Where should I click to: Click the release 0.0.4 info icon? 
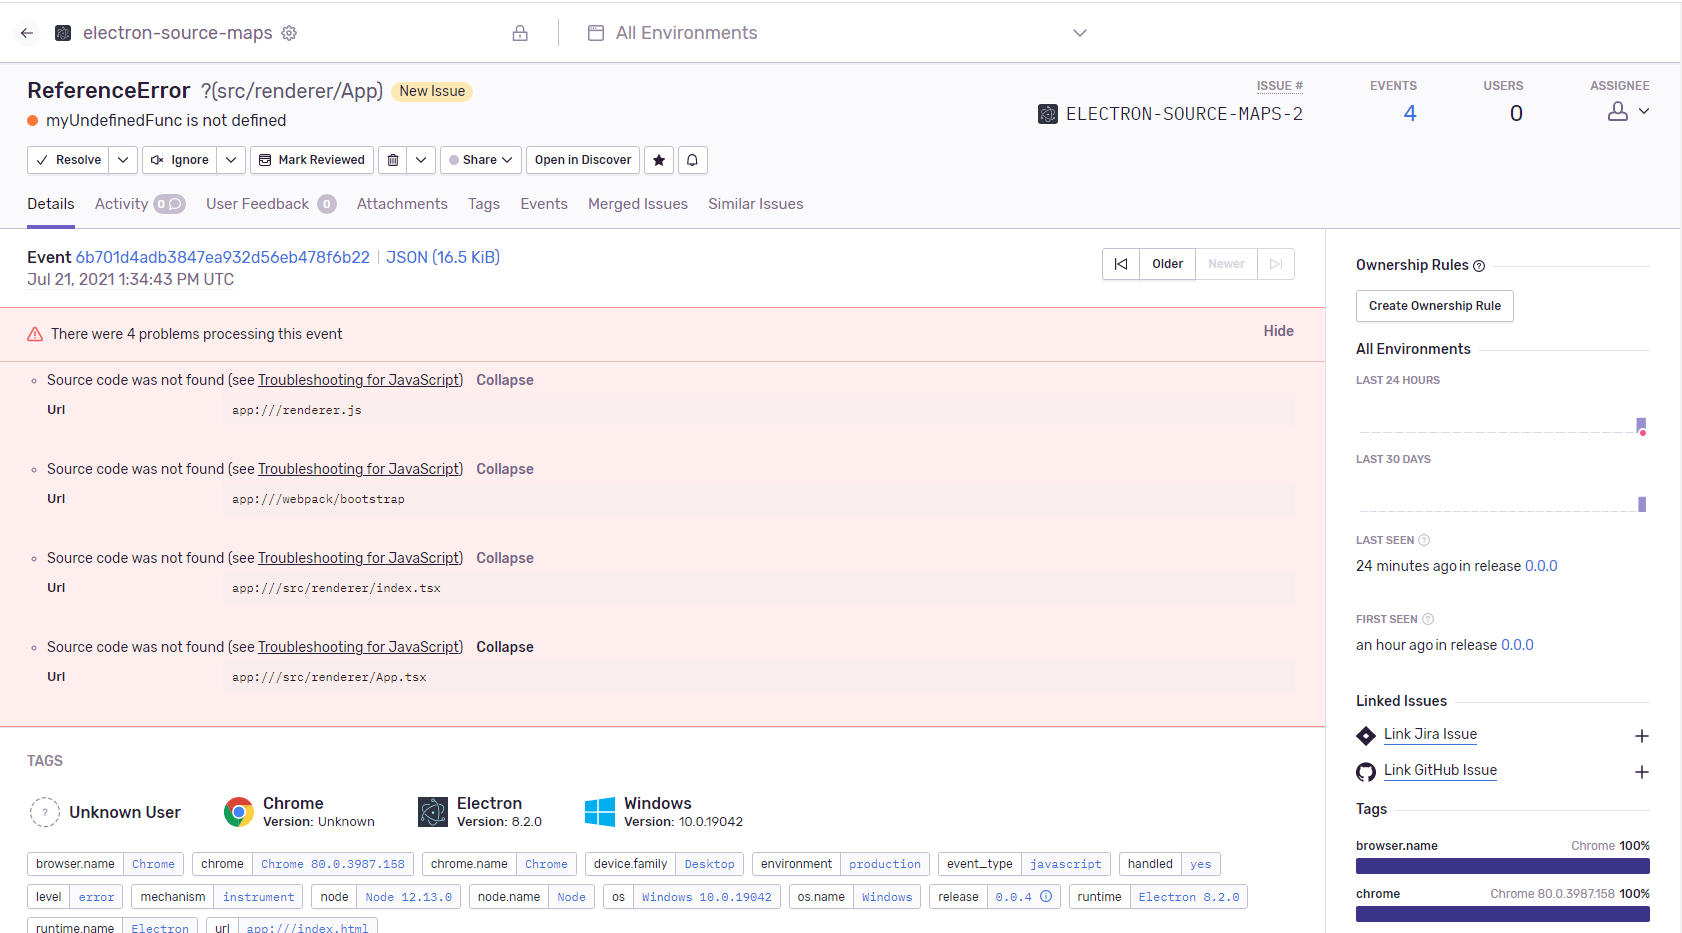click(x=1046, y=896)
